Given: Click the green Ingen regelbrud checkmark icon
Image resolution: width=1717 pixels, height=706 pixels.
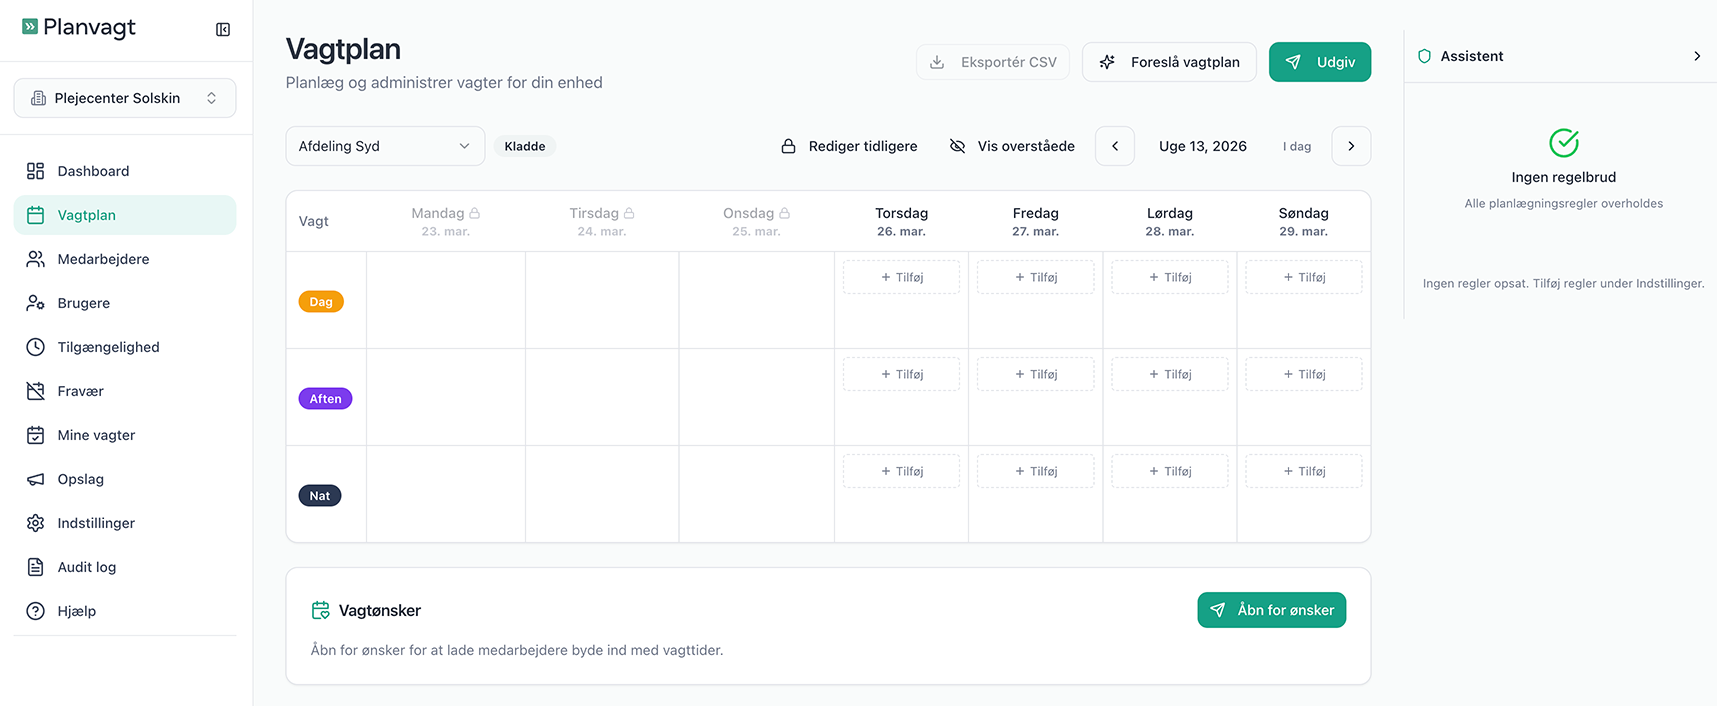Looking at the screenshot, I should [1564, 143].
